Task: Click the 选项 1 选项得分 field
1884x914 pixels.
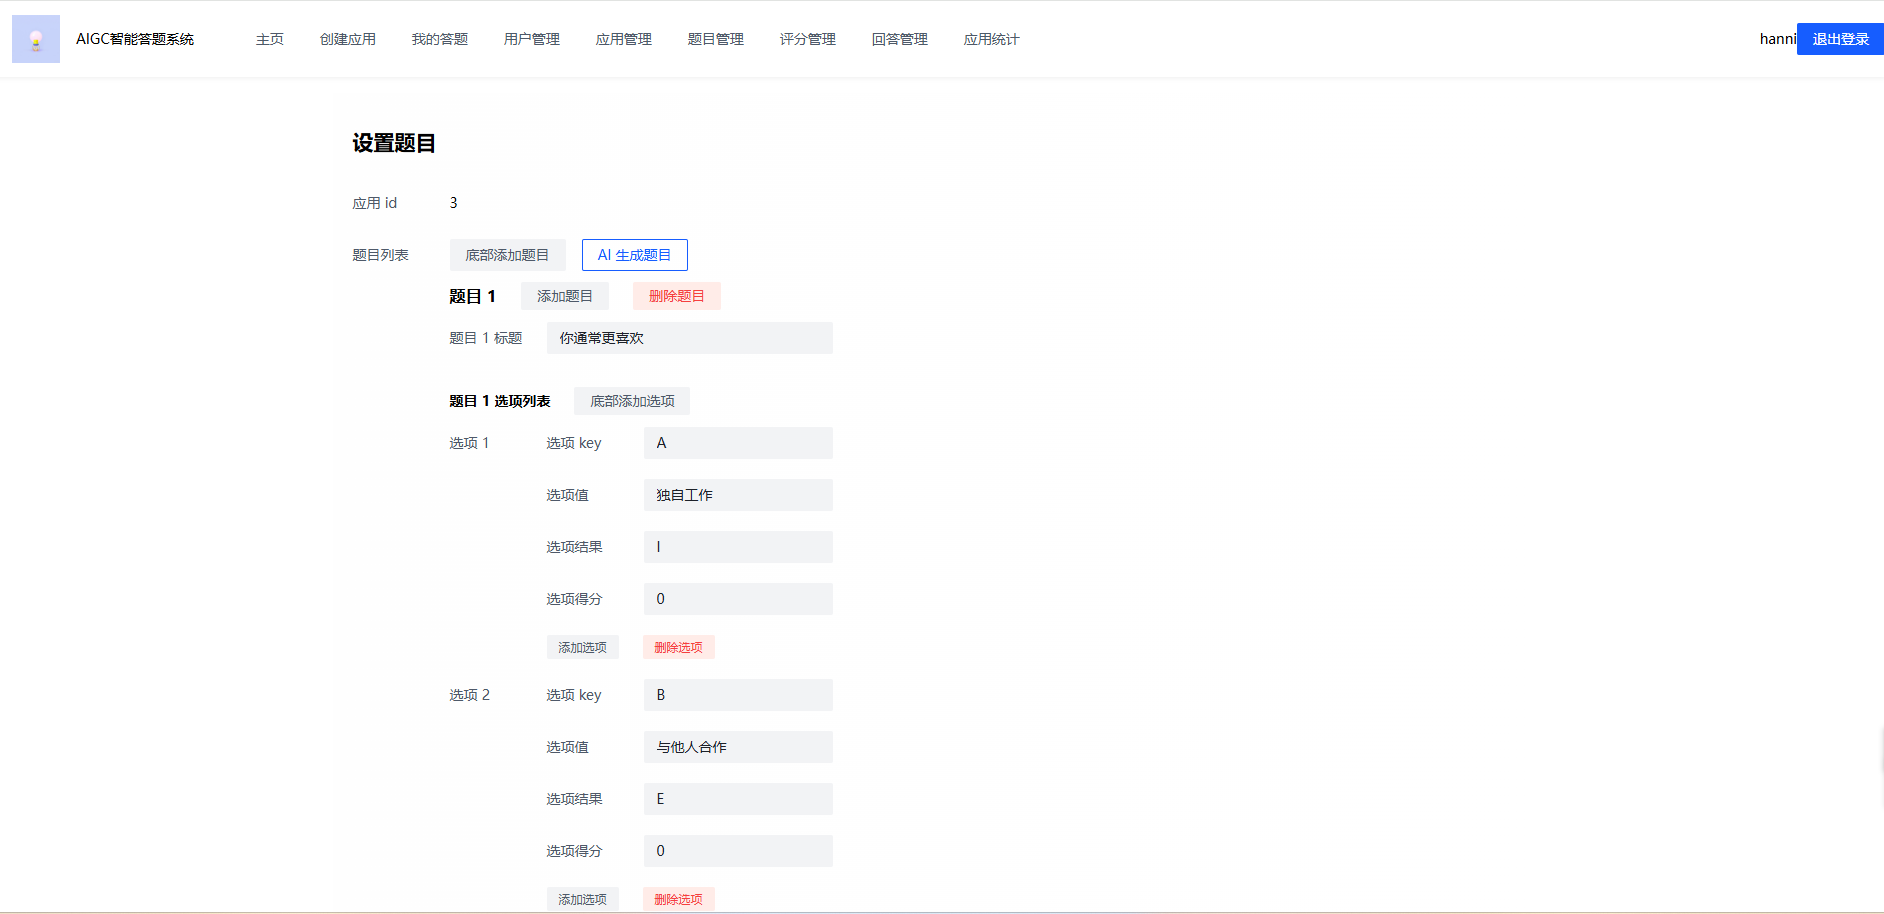Action: (x=738, y=599)
